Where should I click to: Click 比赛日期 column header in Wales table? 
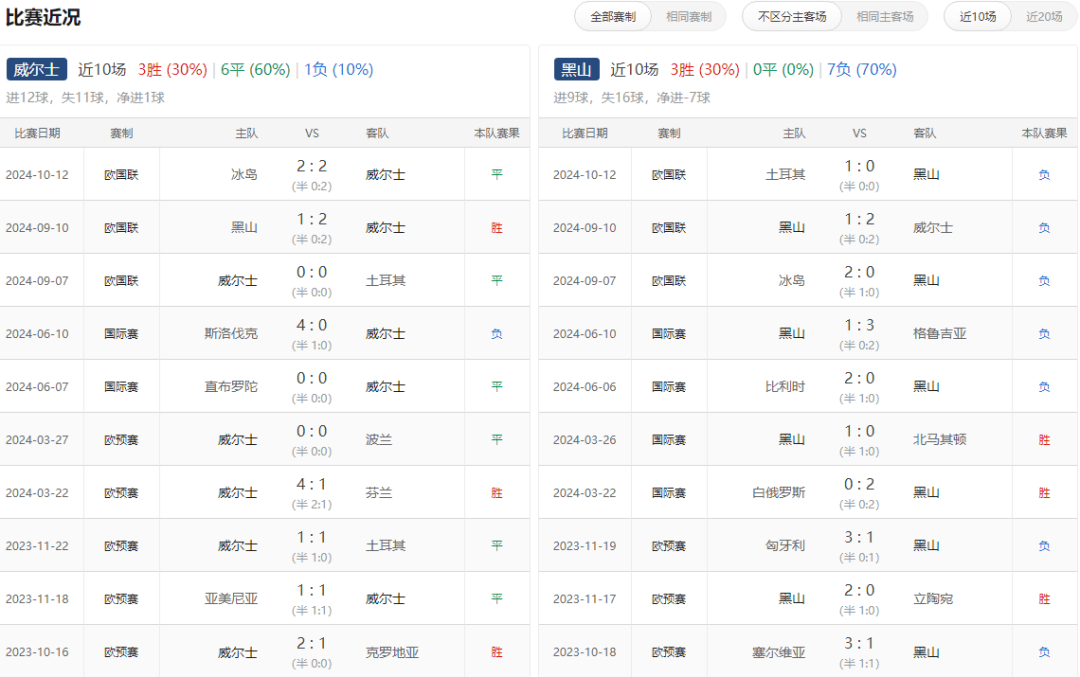(37, 133)
